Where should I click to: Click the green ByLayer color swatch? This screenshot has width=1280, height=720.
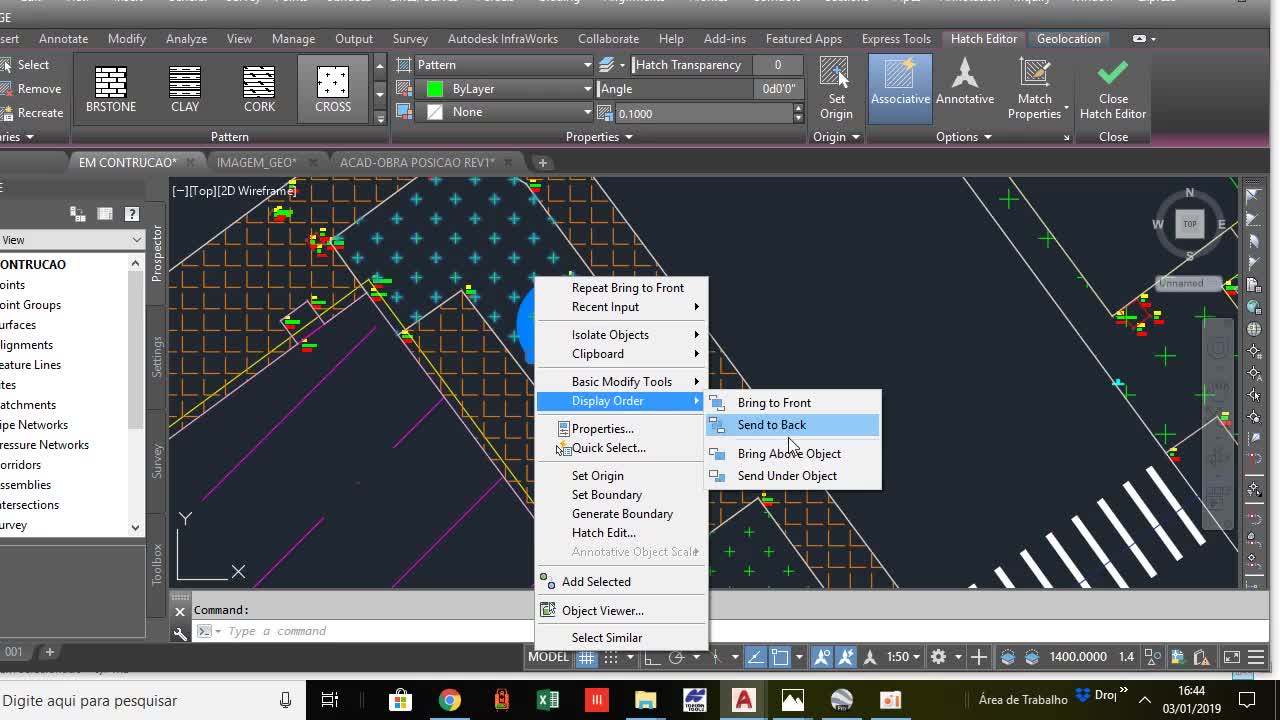pos(435,89)
